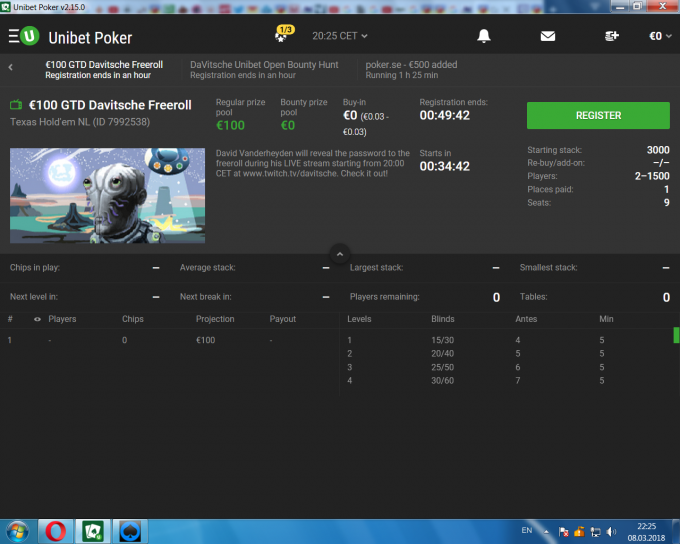Image resolution: width=680 pixels, height=544 pixels.
Task: Click the levels table scrollbar thumb
Action: [x=676, y=335]
